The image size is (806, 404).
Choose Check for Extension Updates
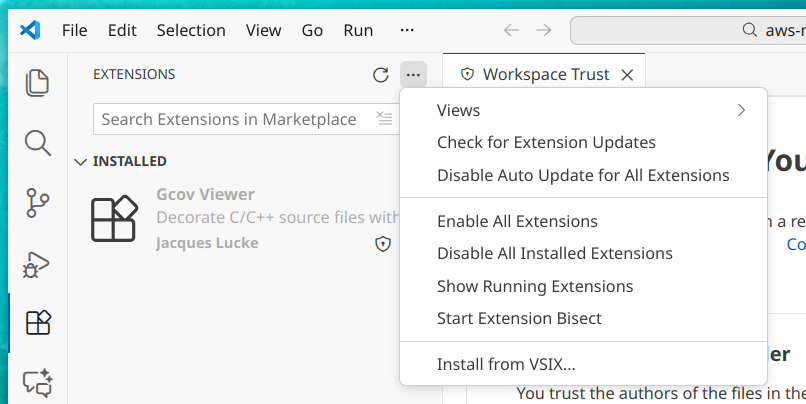click(x=546, y=143)
